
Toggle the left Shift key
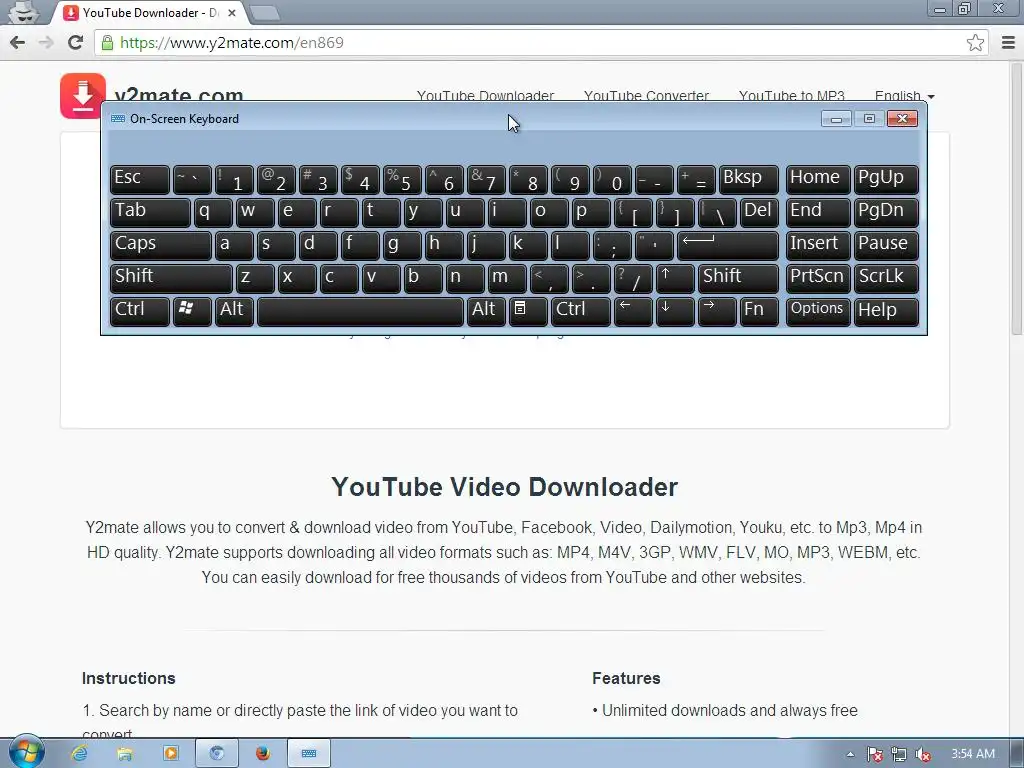(x=171, y=278)
